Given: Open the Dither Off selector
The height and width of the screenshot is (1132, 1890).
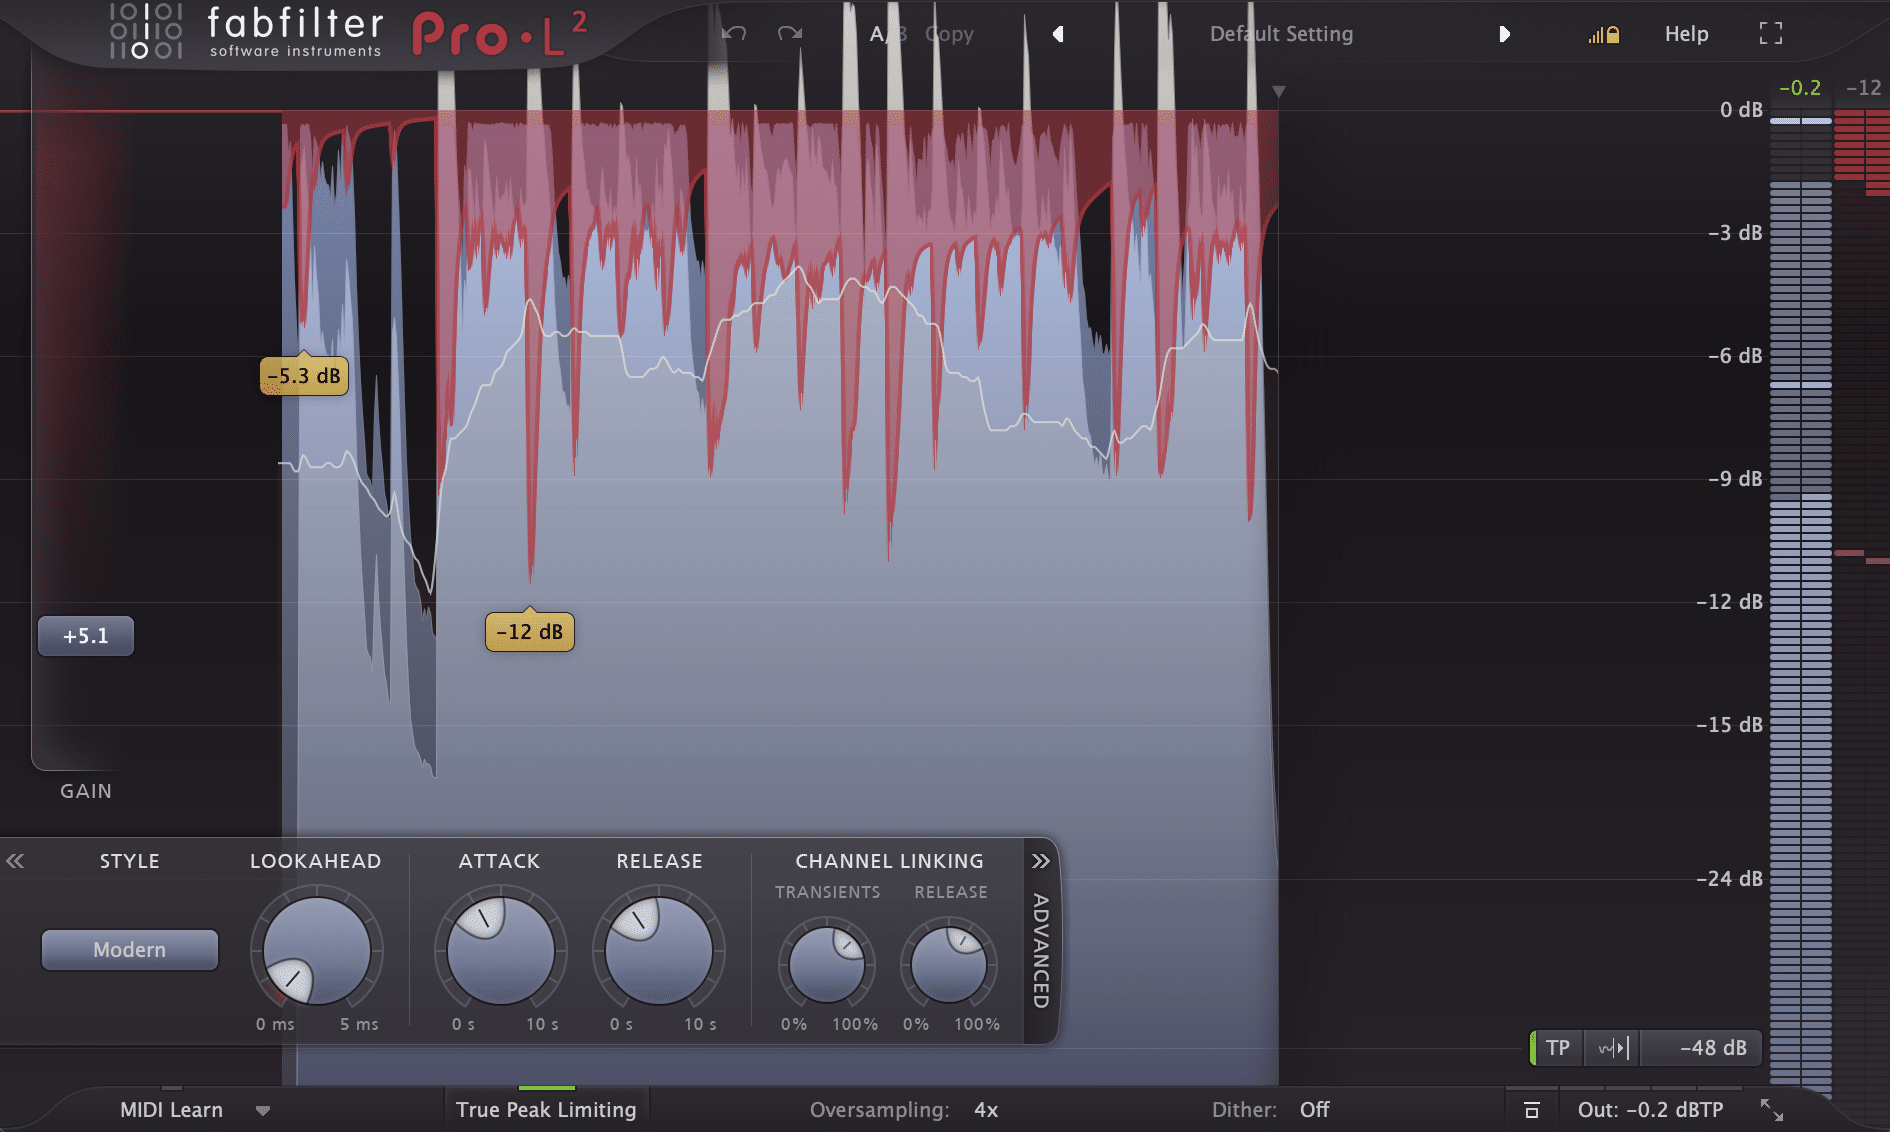Looking at the screenshot, I should click(1314, 1110).
